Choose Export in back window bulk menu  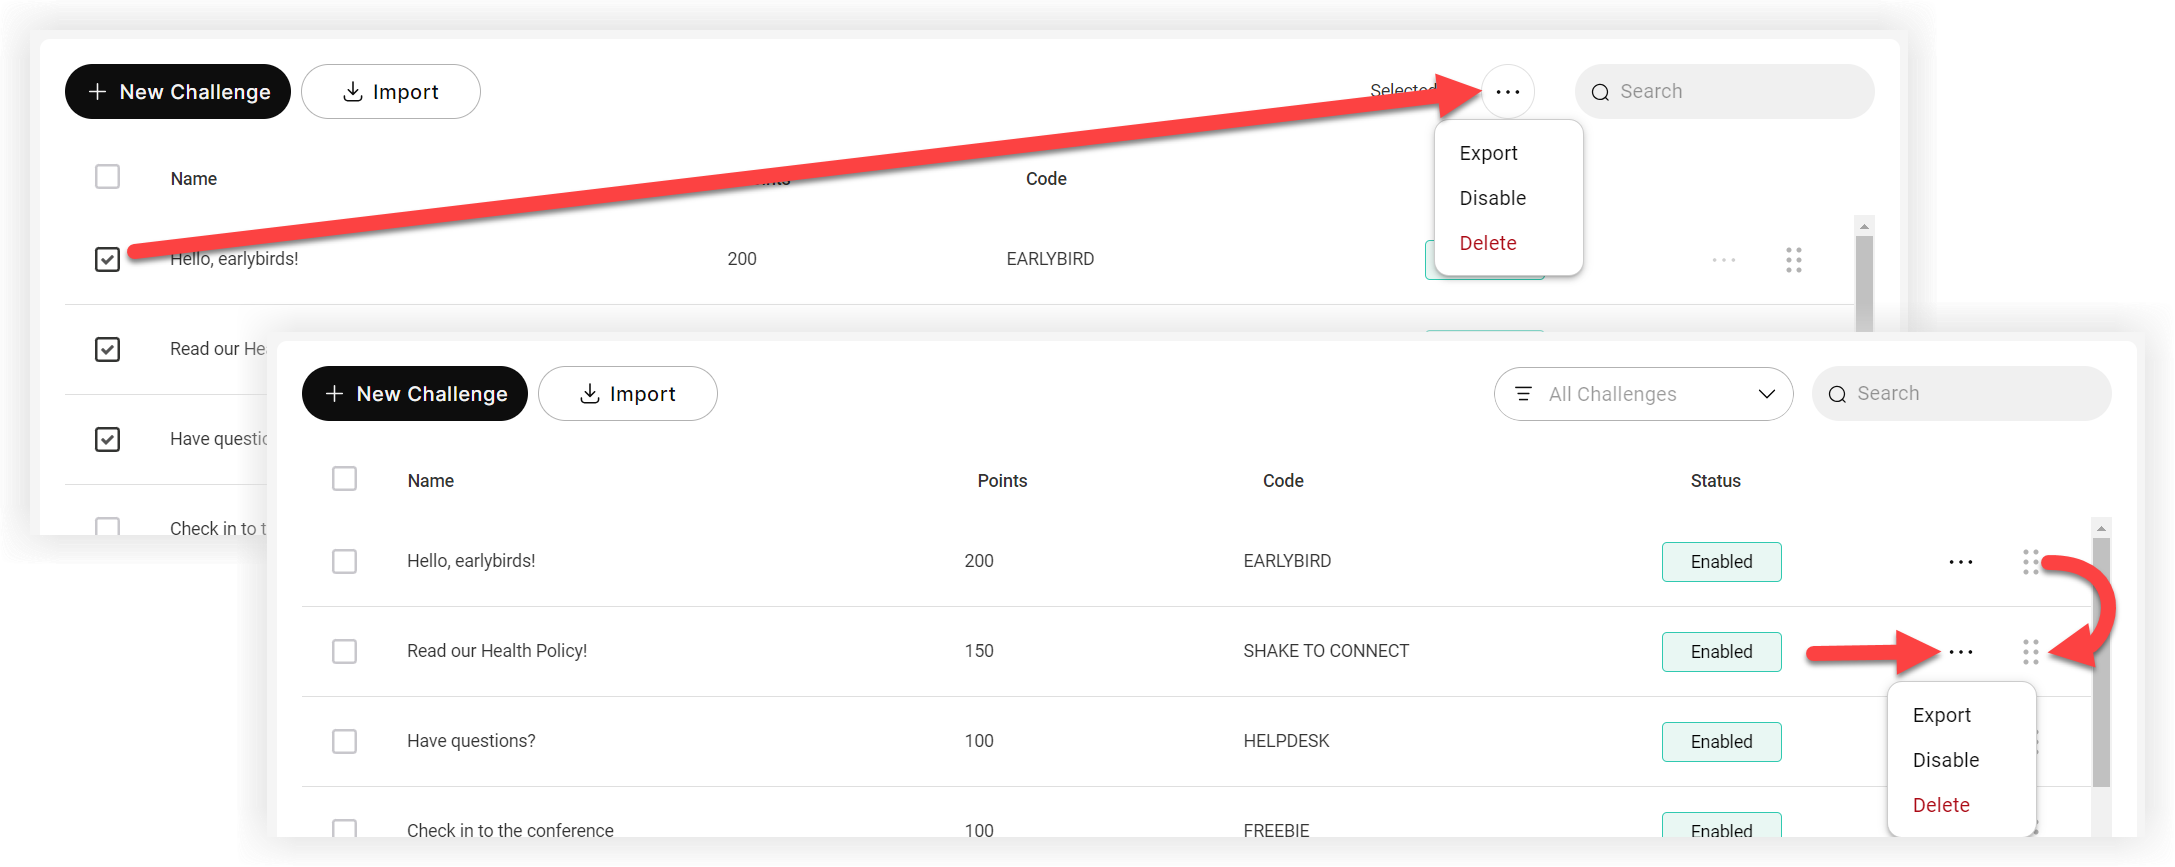pyautogui.click(x=1488, y=153)
